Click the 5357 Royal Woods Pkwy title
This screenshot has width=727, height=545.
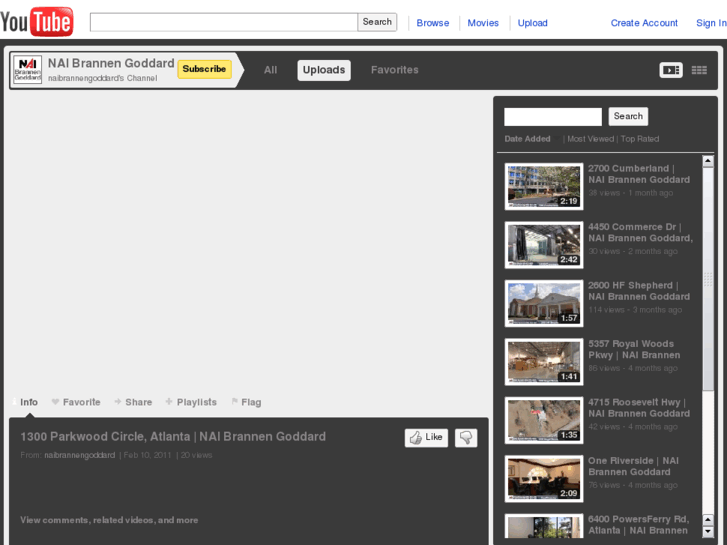pyautogui.click(x=634, y=349)
